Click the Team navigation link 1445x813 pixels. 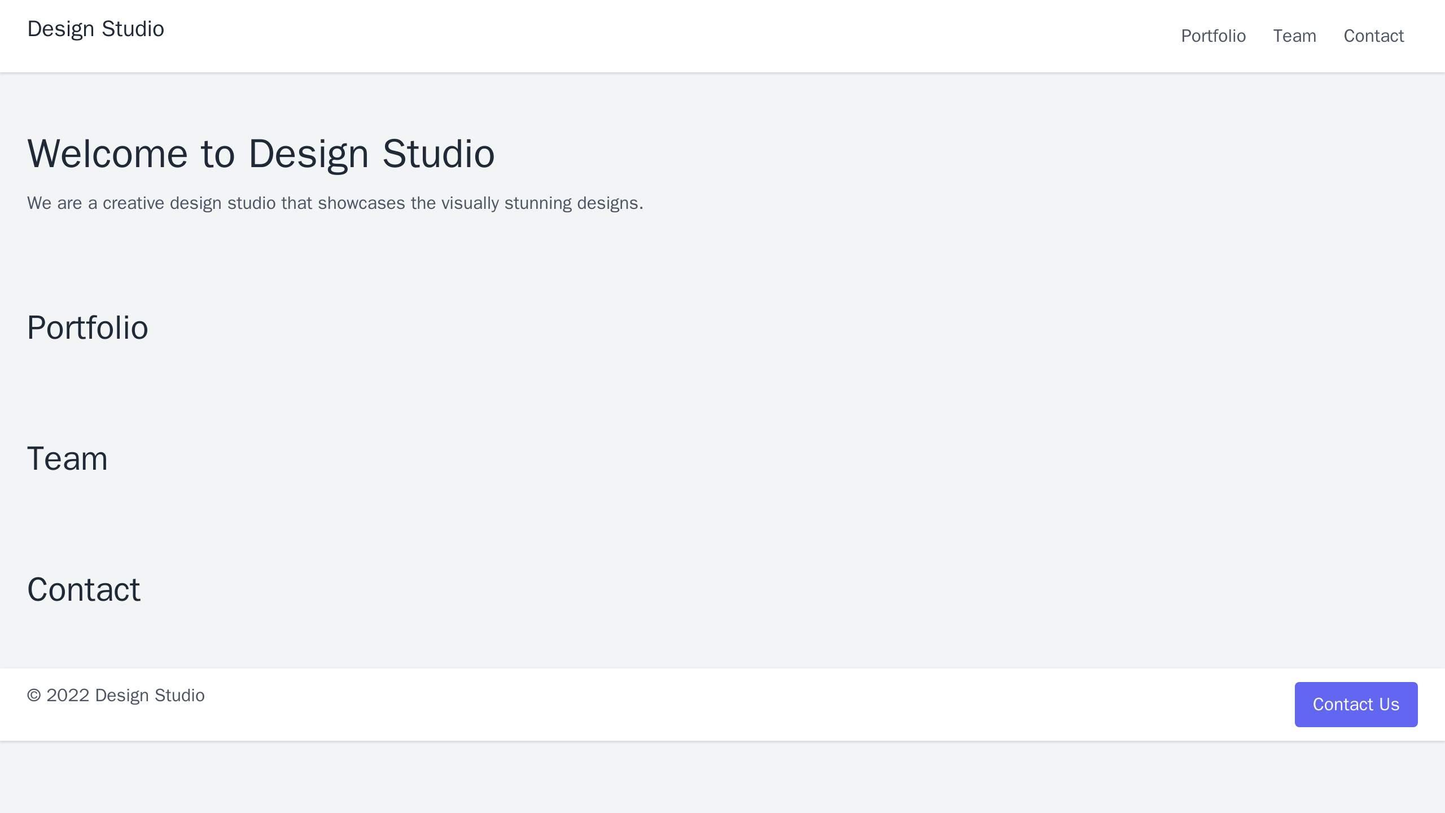click(1294, 36)
